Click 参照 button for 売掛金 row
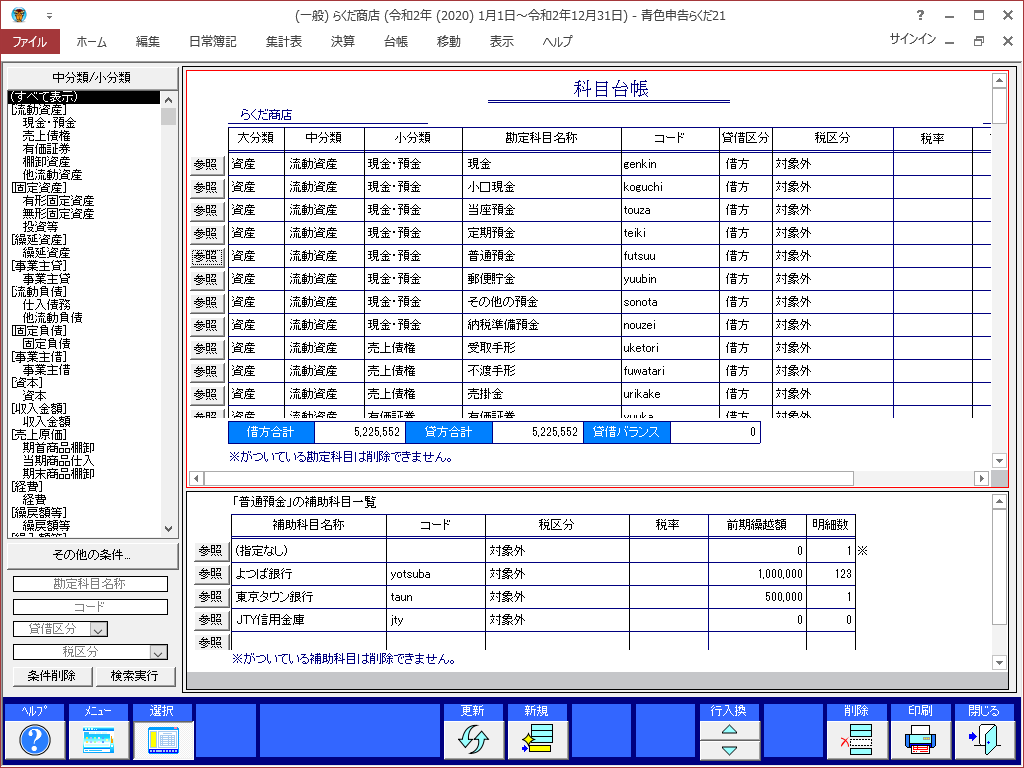 click(x=206, y=394)
